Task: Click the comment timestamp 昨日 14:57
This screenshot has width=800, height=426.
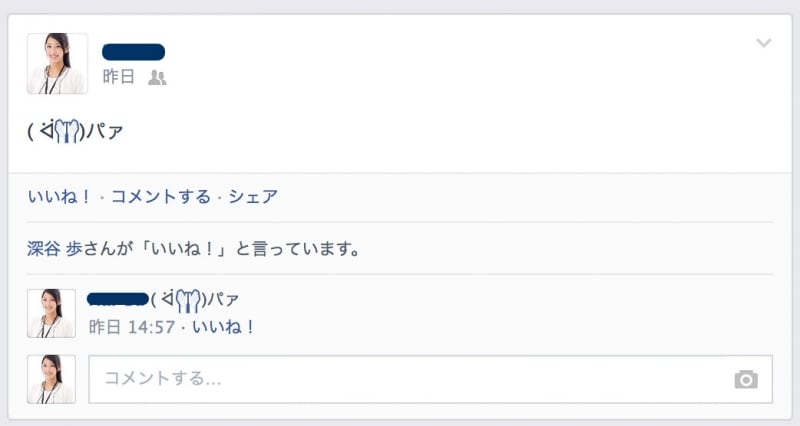Action: [x=132, y=327]
